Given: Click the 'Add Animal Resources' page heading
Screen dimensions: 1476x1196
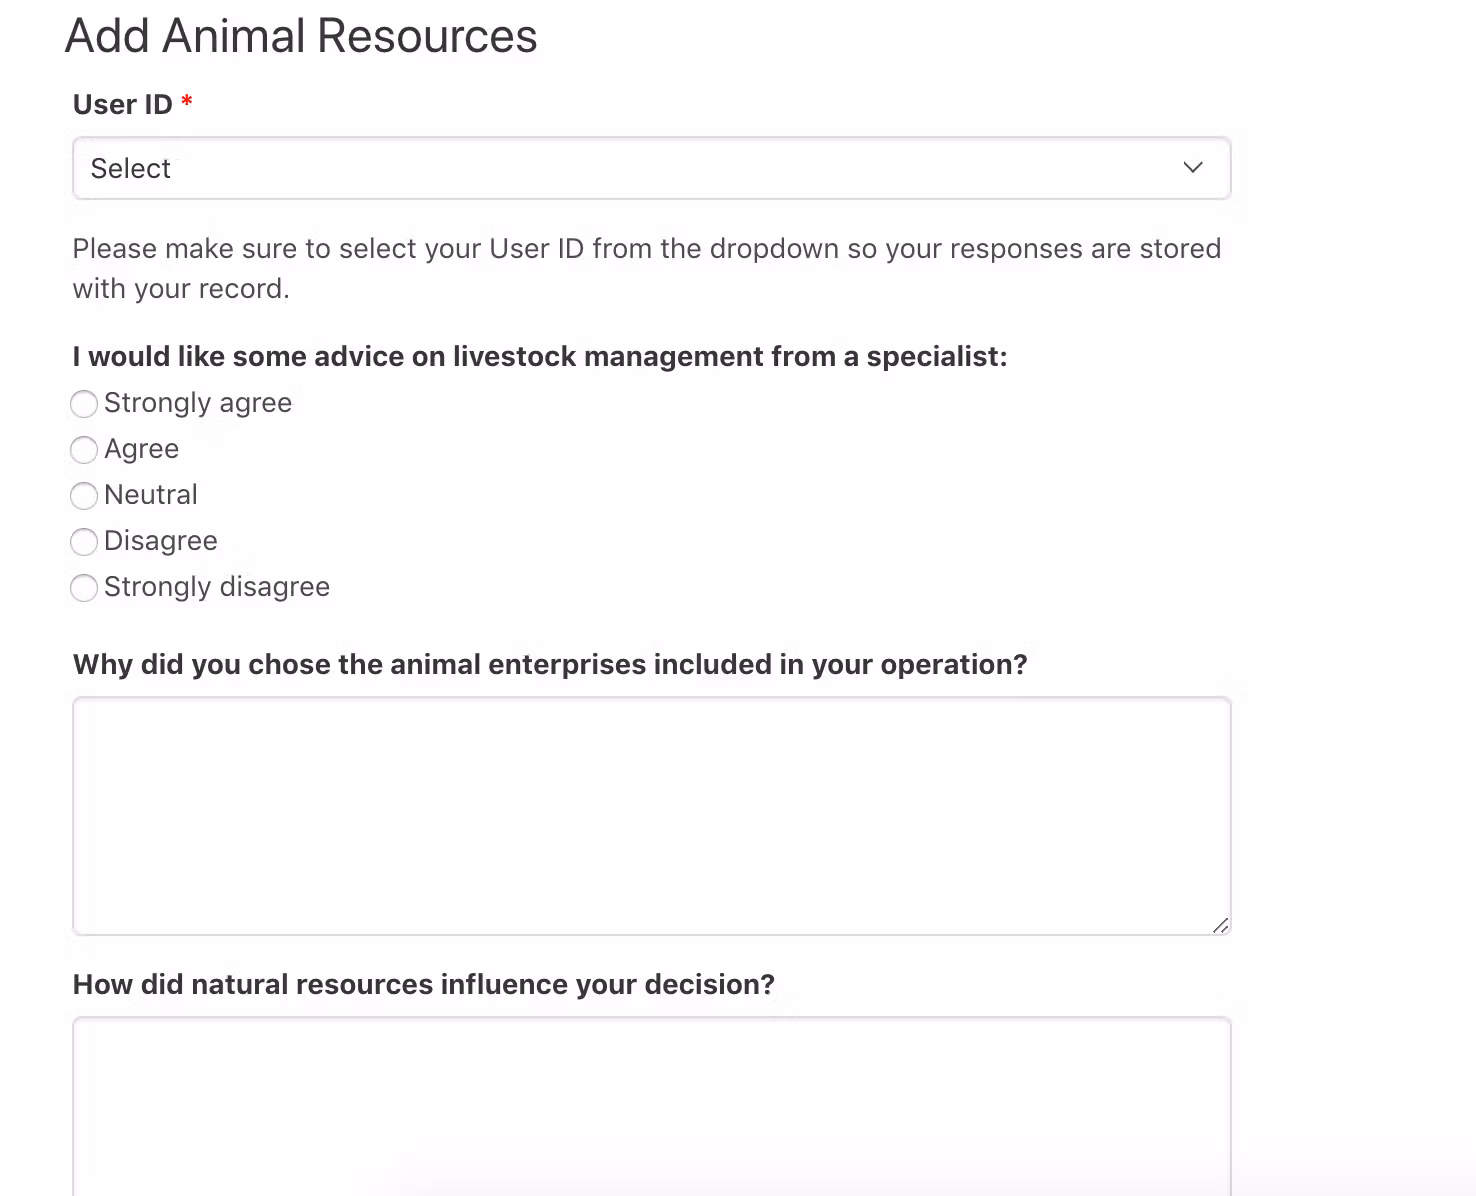Looking at the screenshot, I should pos(301,37).
